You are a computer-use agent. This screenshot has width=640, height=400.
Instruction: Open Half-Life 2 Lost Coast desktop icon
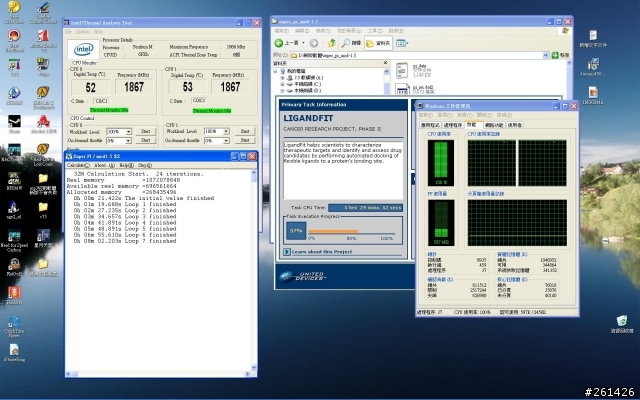coord(43,149)
